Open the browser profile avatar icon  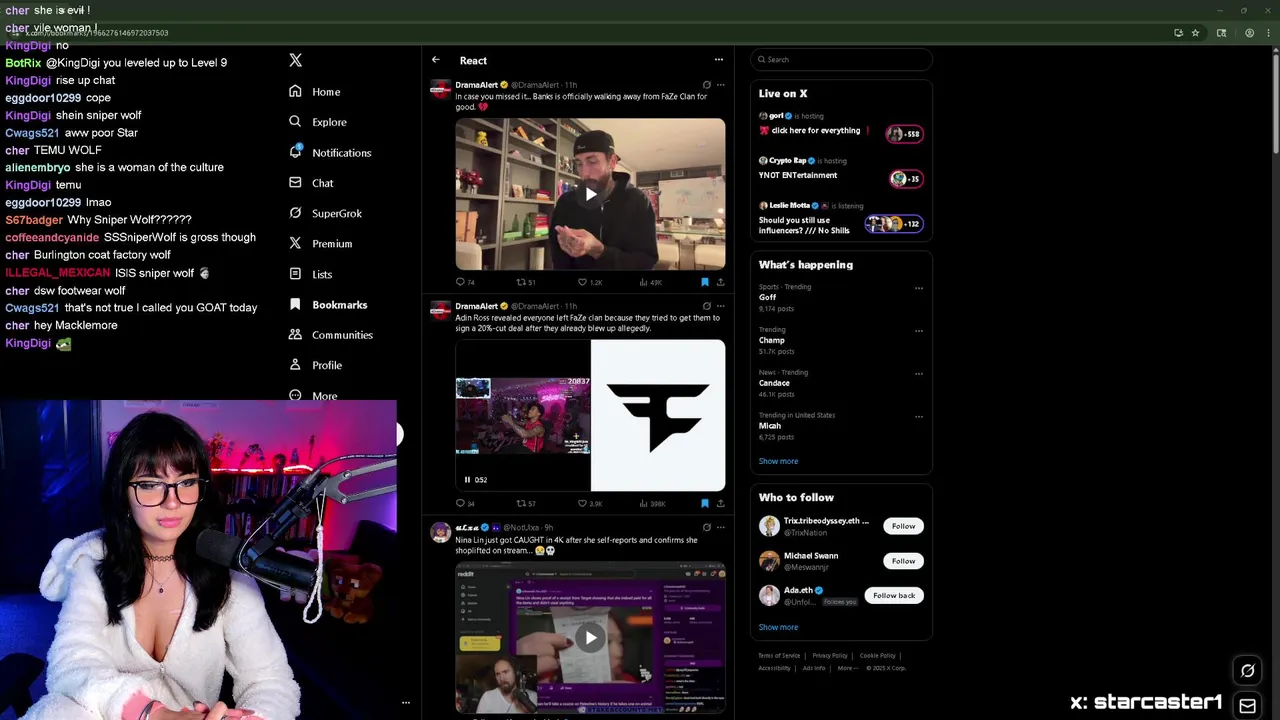pyautogui.click(x=1249, y=33)
